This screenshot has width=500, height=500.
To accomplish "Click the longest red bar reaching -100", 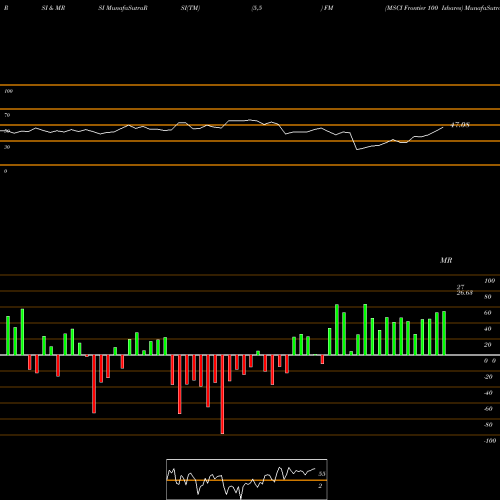I will pyautogui.click(x=222, y=394).
